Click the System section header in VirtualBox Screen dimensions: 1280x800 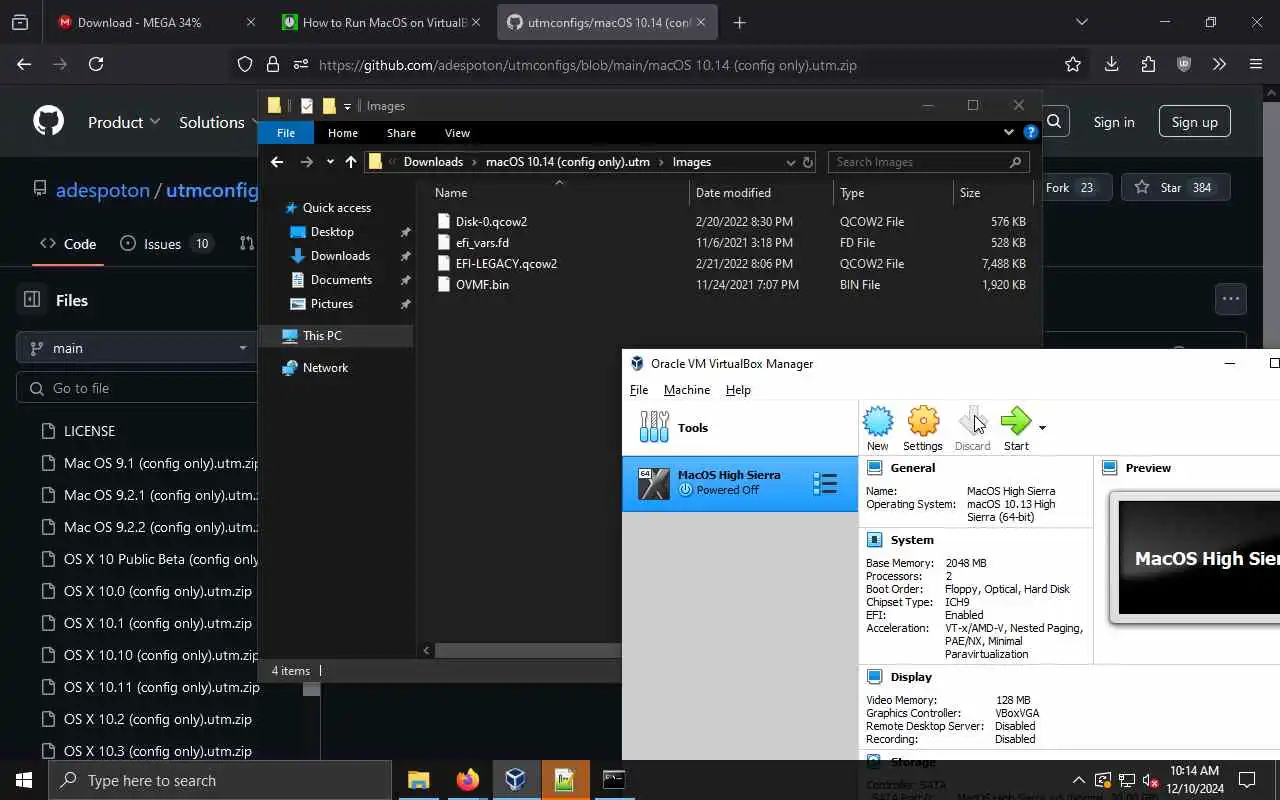[x=912, y=540]
